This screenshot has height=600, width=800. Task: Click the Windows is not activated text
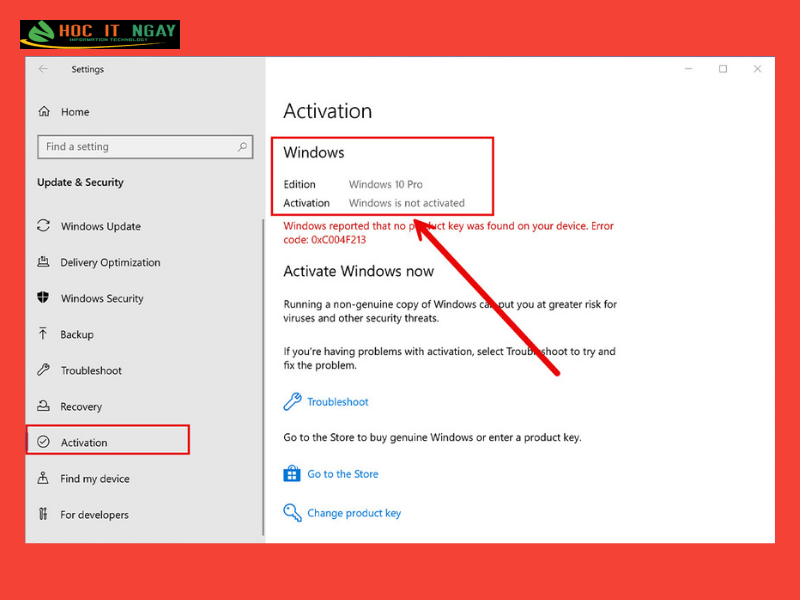click(x=407, y=203)
